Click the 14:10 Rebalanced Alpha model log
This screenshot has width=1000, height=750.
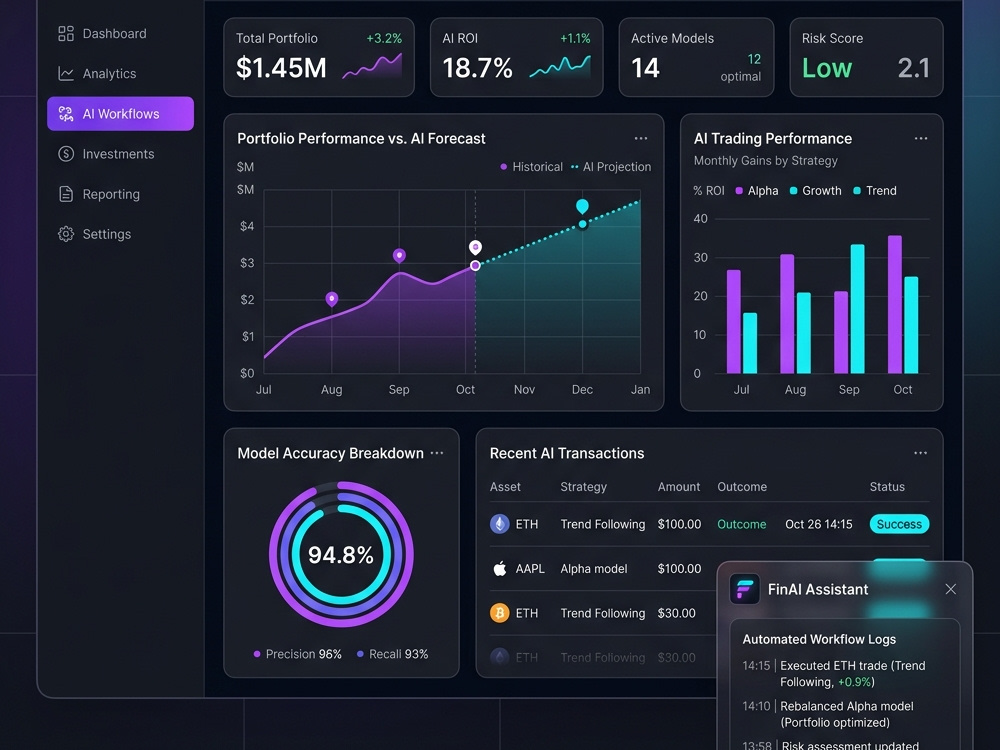828,714
